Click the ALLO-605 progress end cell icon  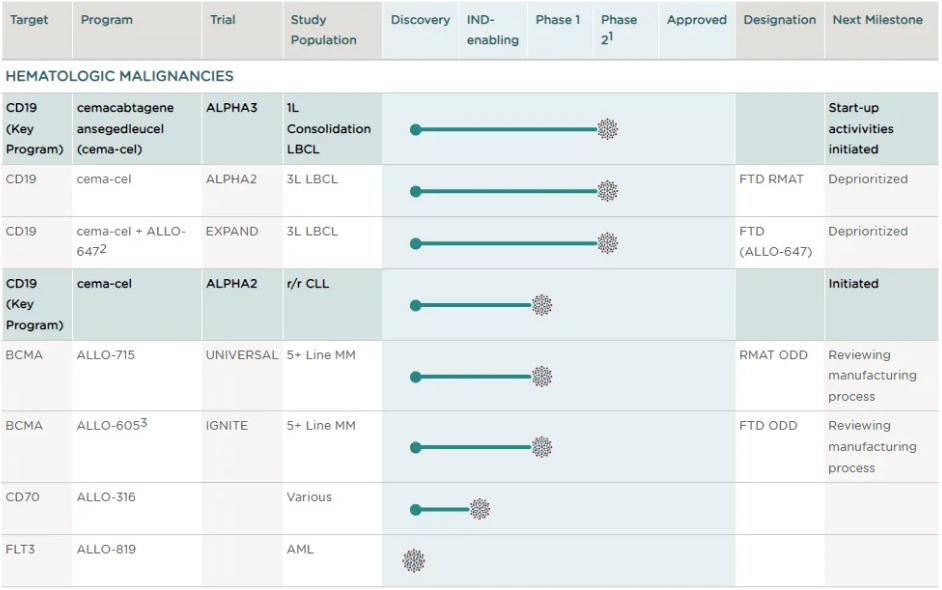pyautogui.click(x=541, y=447)
